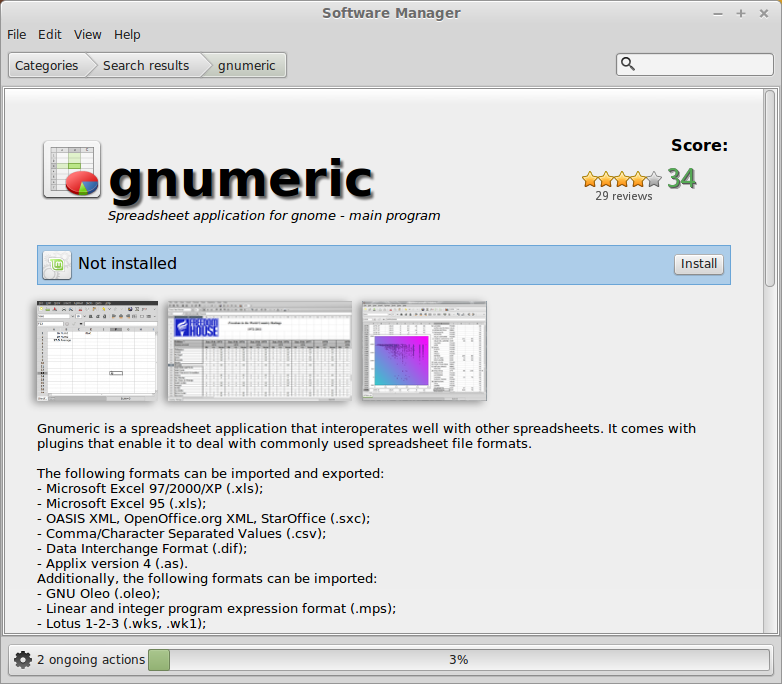Click the 'GNU Oleo (.oleo)' line

click(x=99, y=593)
